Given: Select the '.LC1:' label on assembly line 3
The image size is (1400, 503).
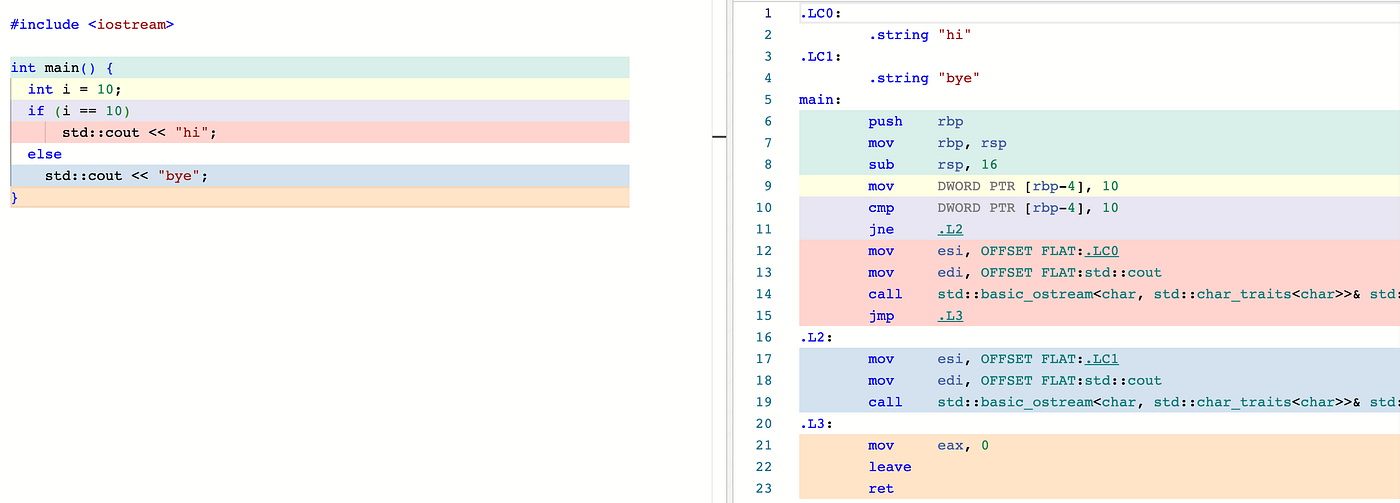Looking at the screenshot, I should pos(820,56).
